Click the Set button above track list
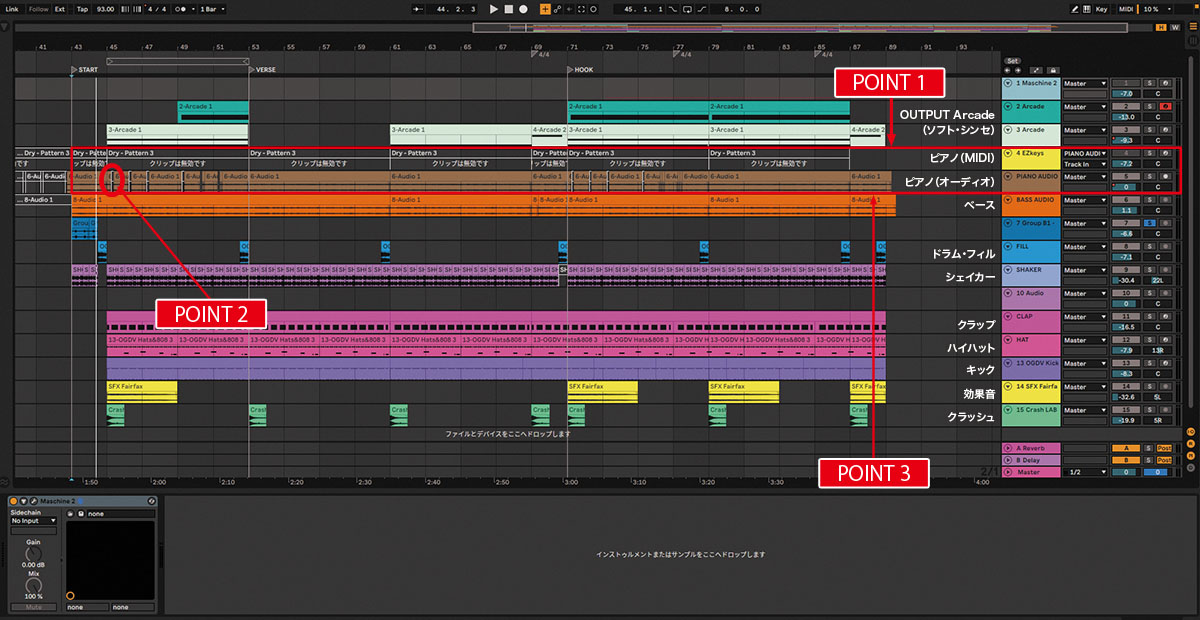This screenshot has width=1200, height=620. (1013, 60)
